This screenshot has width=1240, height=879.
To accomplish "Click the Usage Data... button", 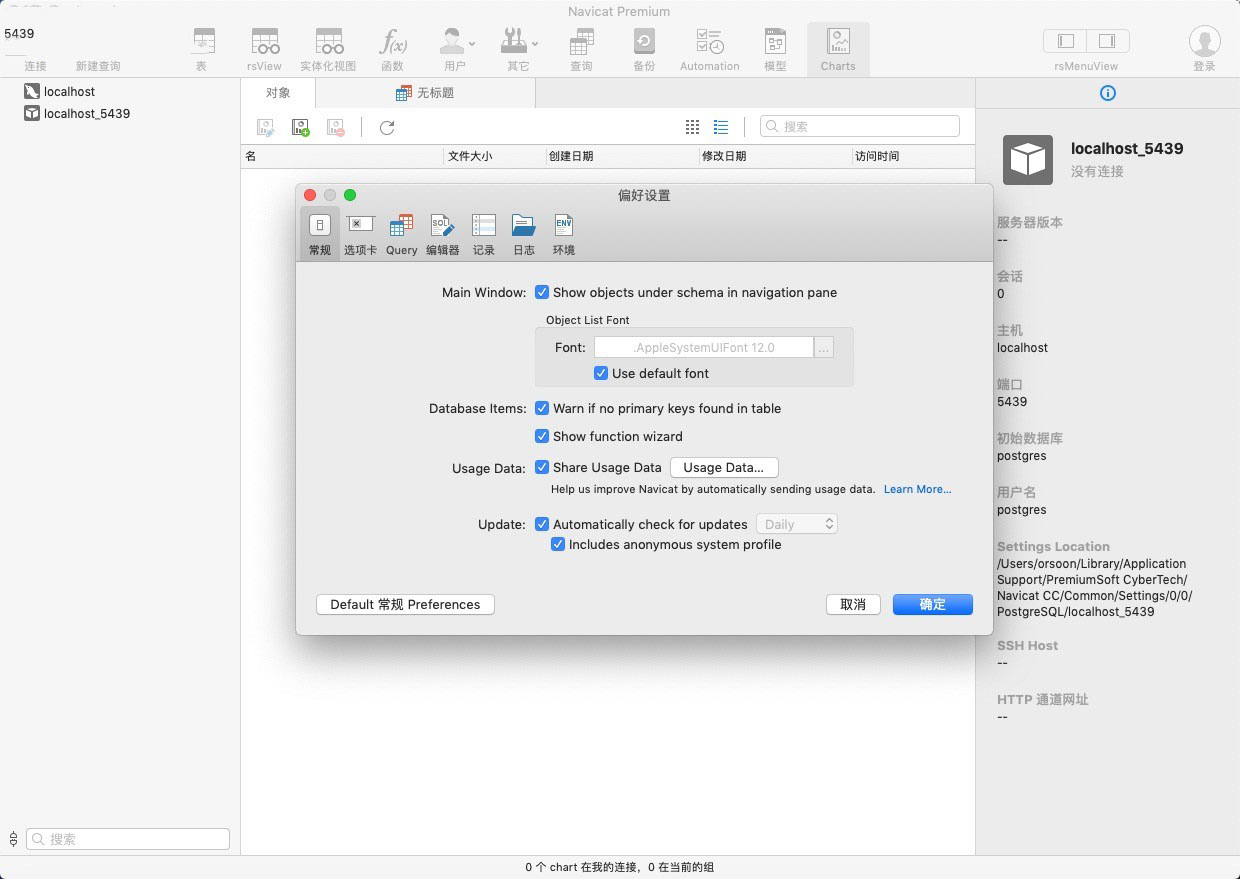I will (724, 467).
